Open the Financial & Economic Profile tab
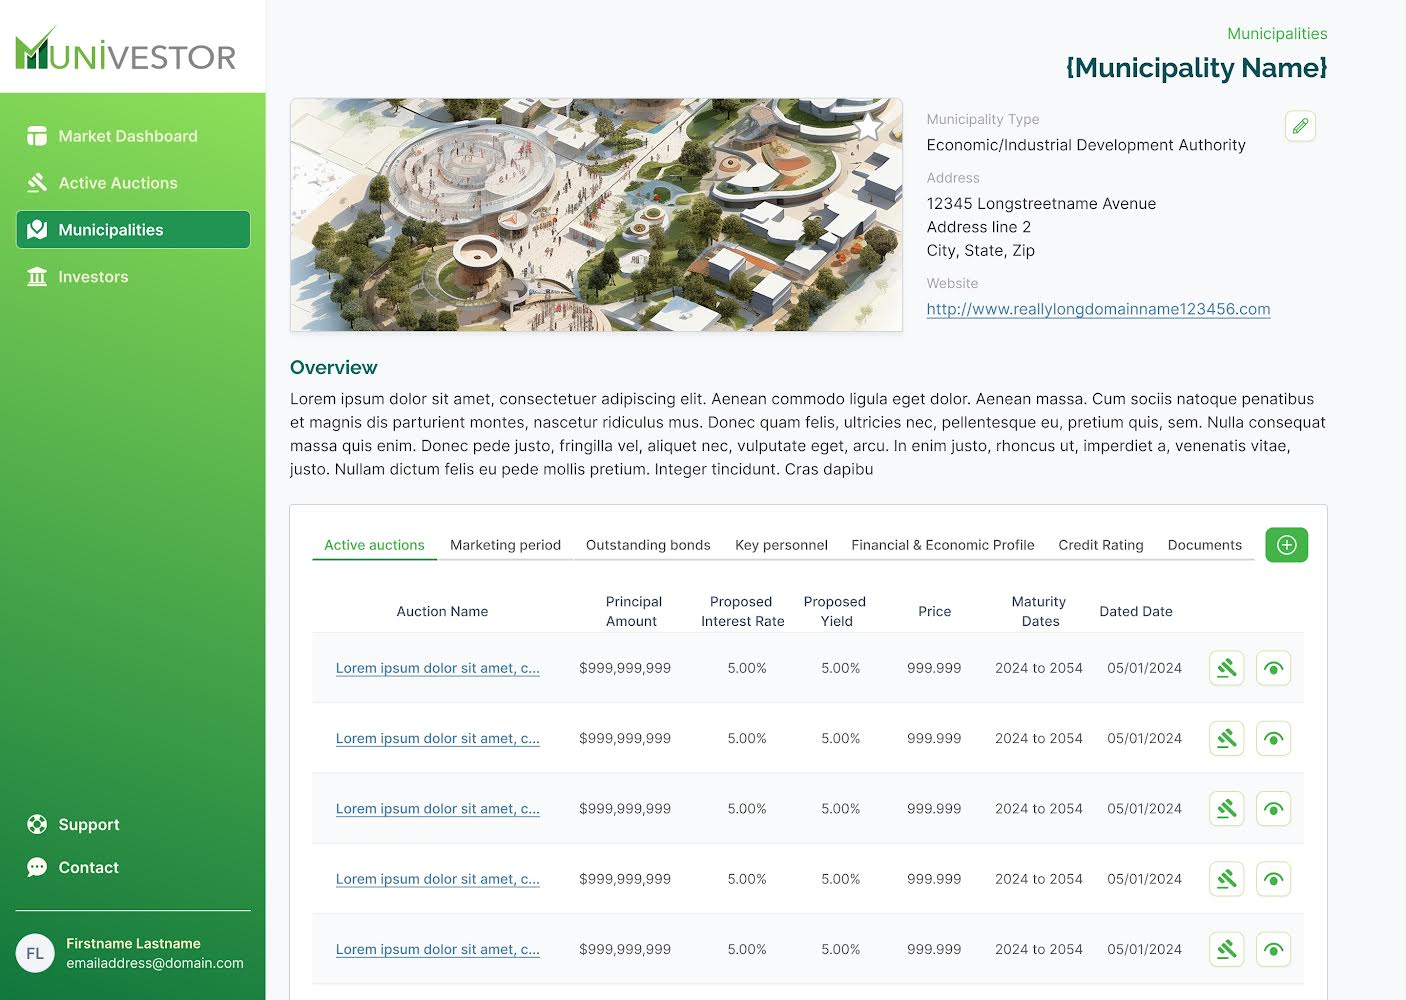 pos(942,545)
